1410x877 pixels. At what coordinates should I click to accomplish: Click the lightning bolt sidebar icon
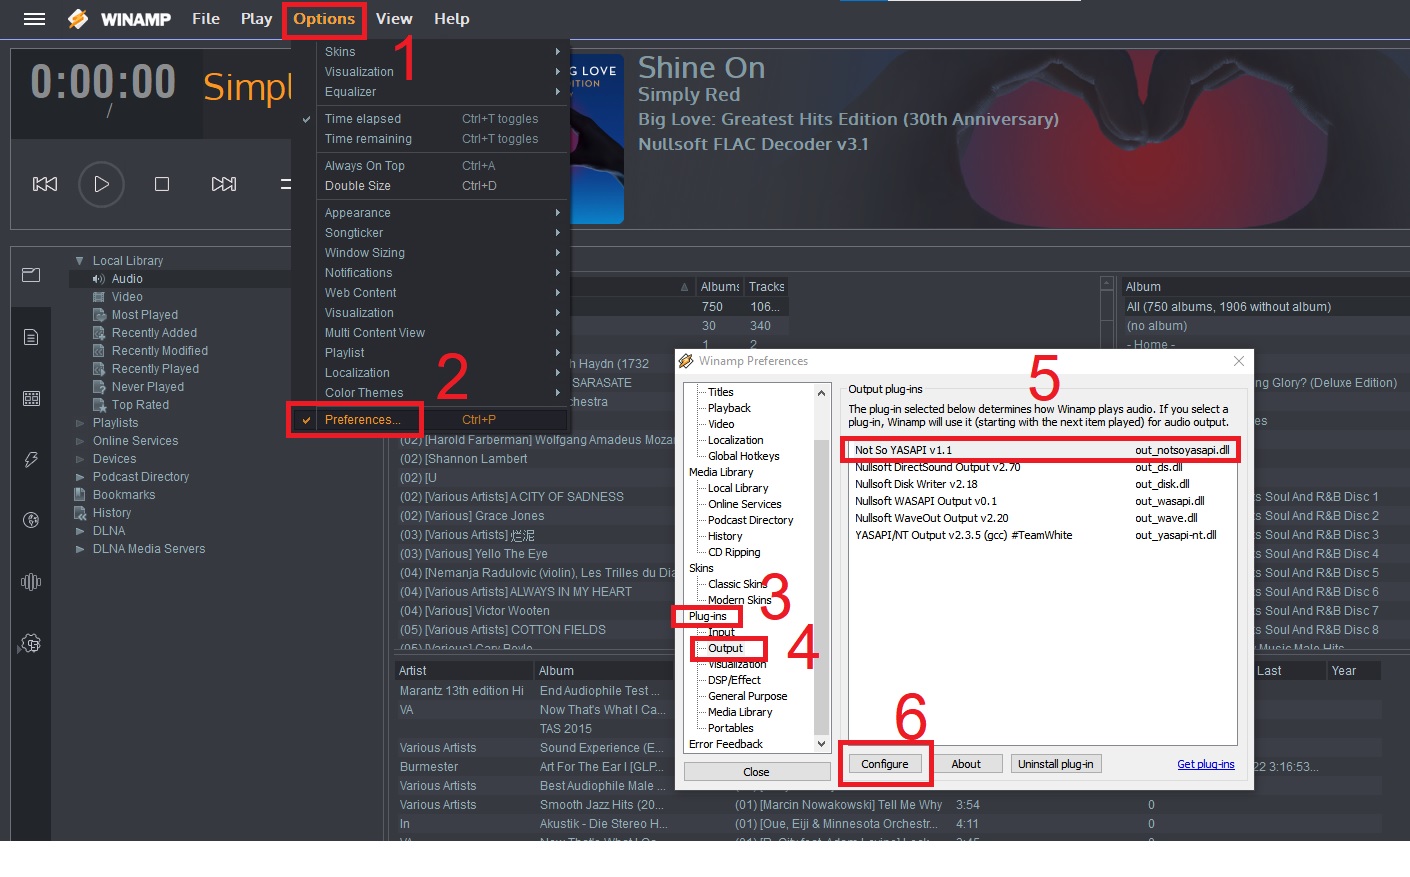pos(31,460)
